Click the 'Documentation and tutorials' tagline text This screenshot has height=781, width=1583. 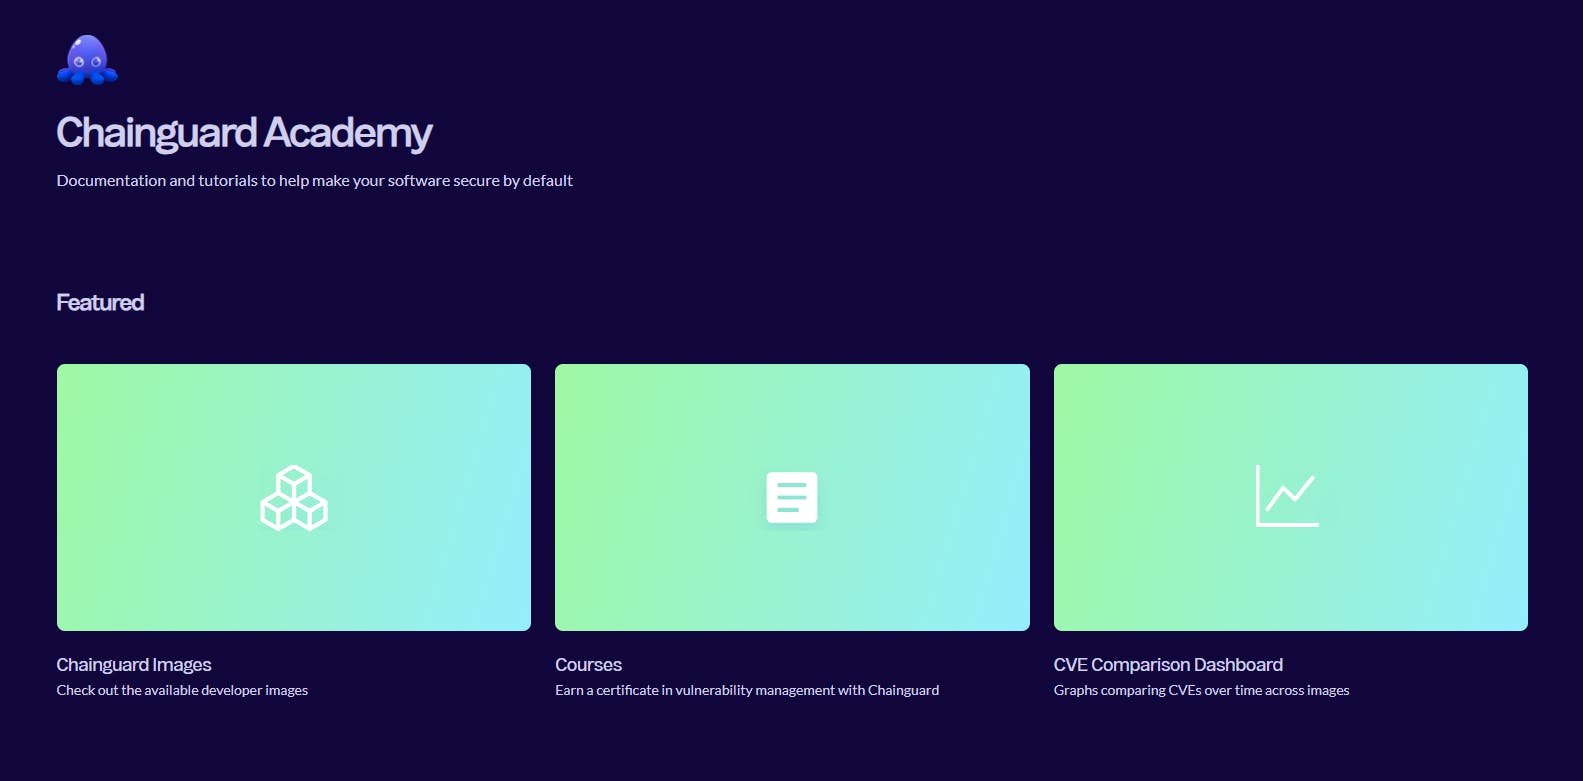[315, 181]
